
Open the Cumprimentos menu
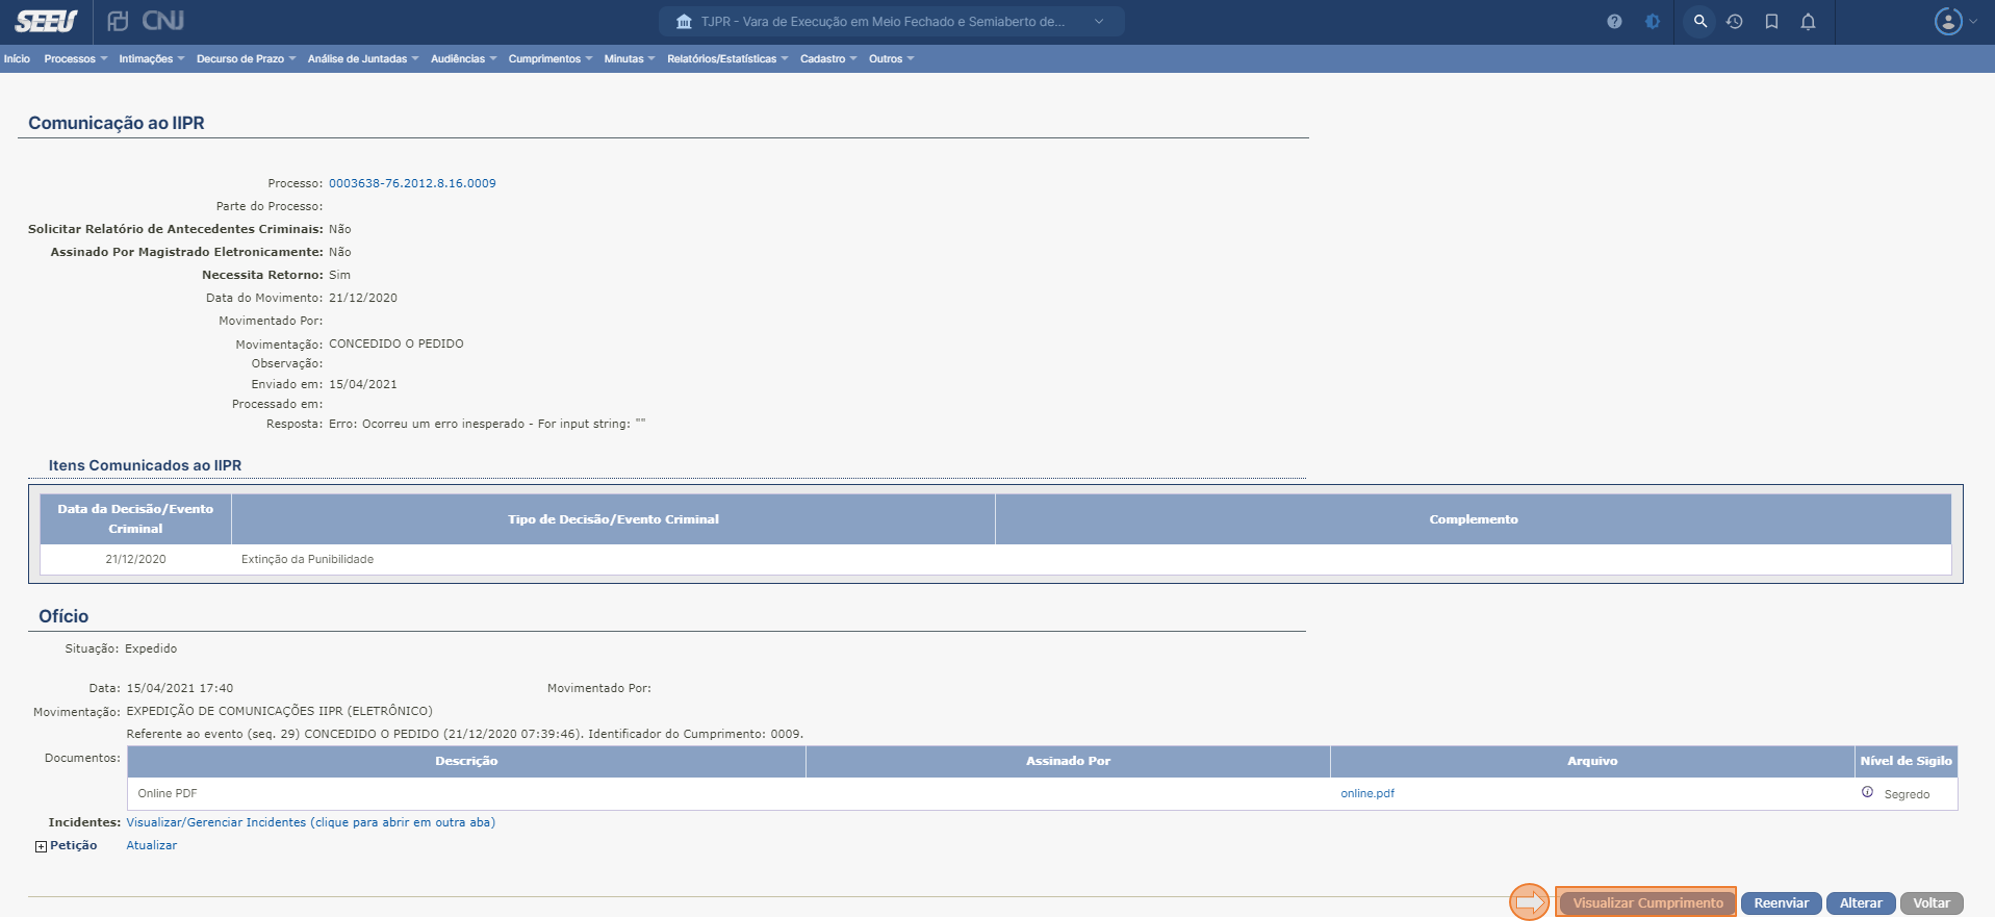[x=549, y=59]
